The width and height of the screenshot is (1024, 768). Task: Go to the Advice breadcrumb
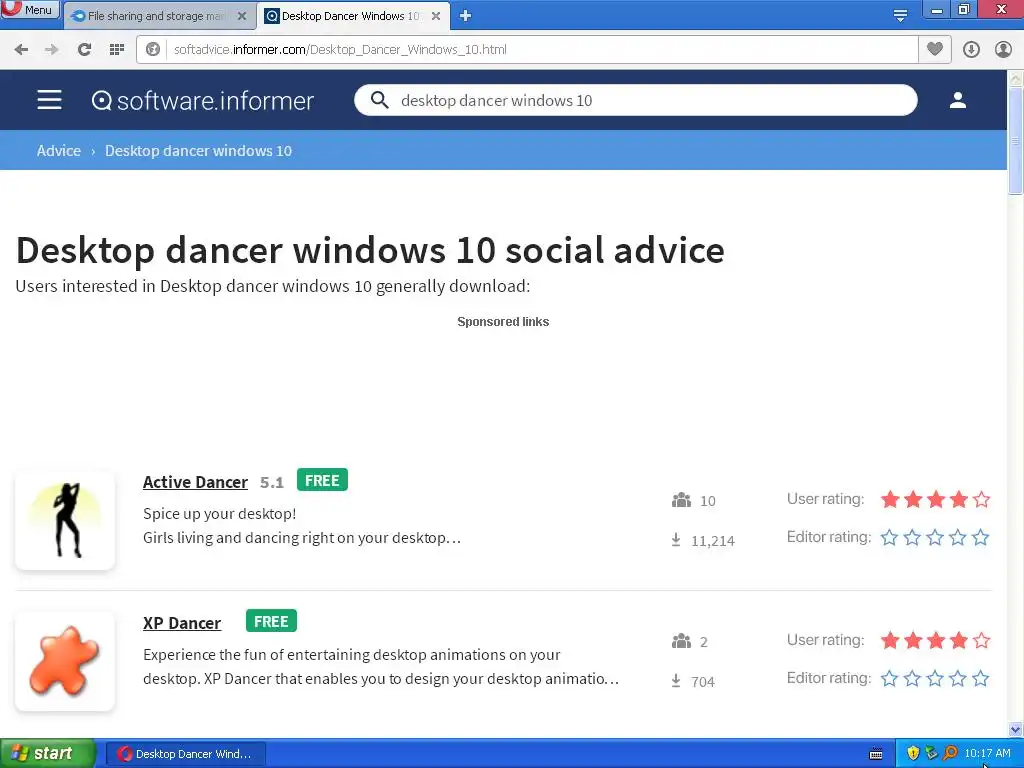(59, 151)
